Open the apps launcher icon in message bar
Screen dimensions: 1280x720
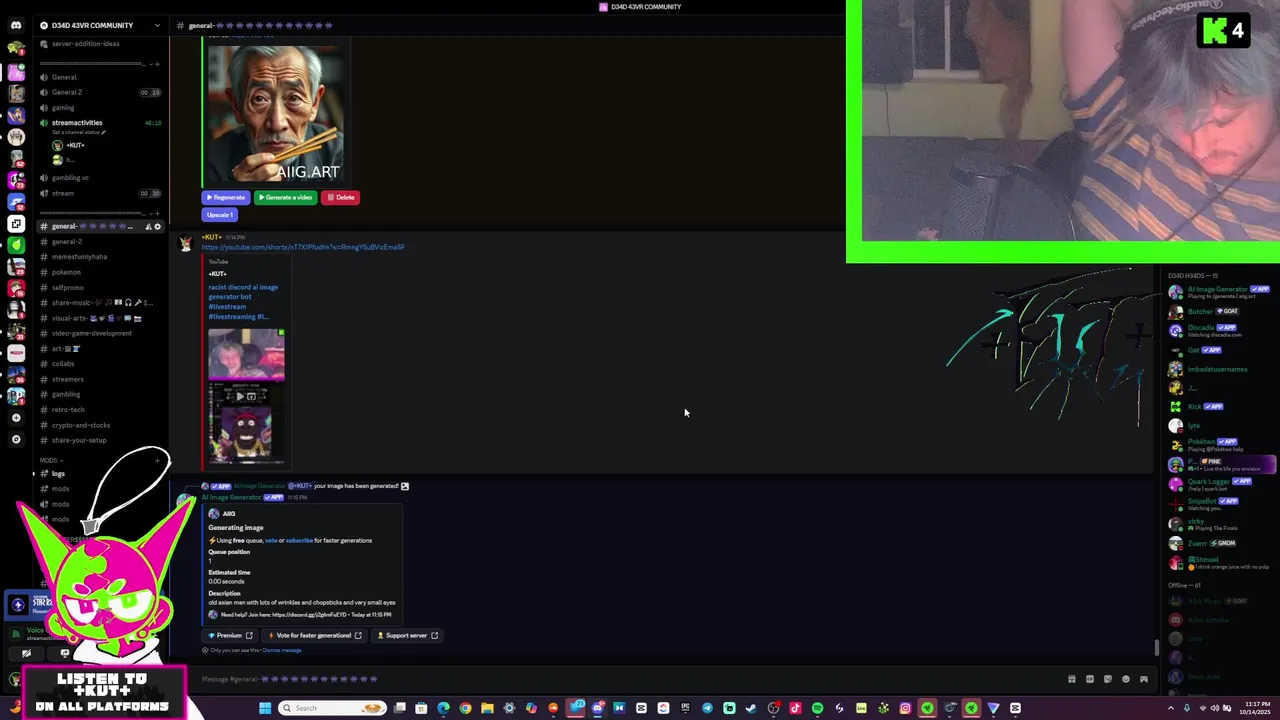(1144, 679)
